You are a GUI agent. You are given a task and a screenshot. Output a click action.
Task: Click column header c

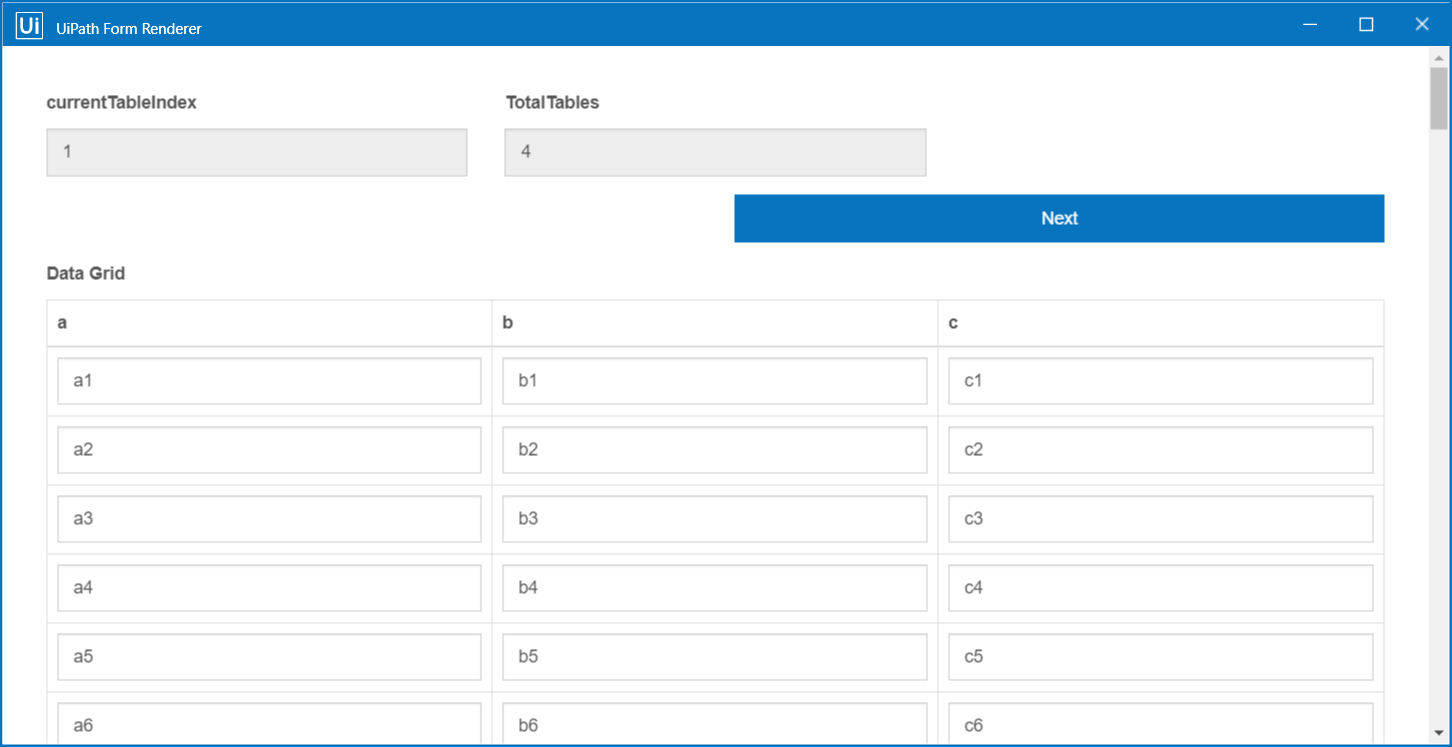pos(953,323)
